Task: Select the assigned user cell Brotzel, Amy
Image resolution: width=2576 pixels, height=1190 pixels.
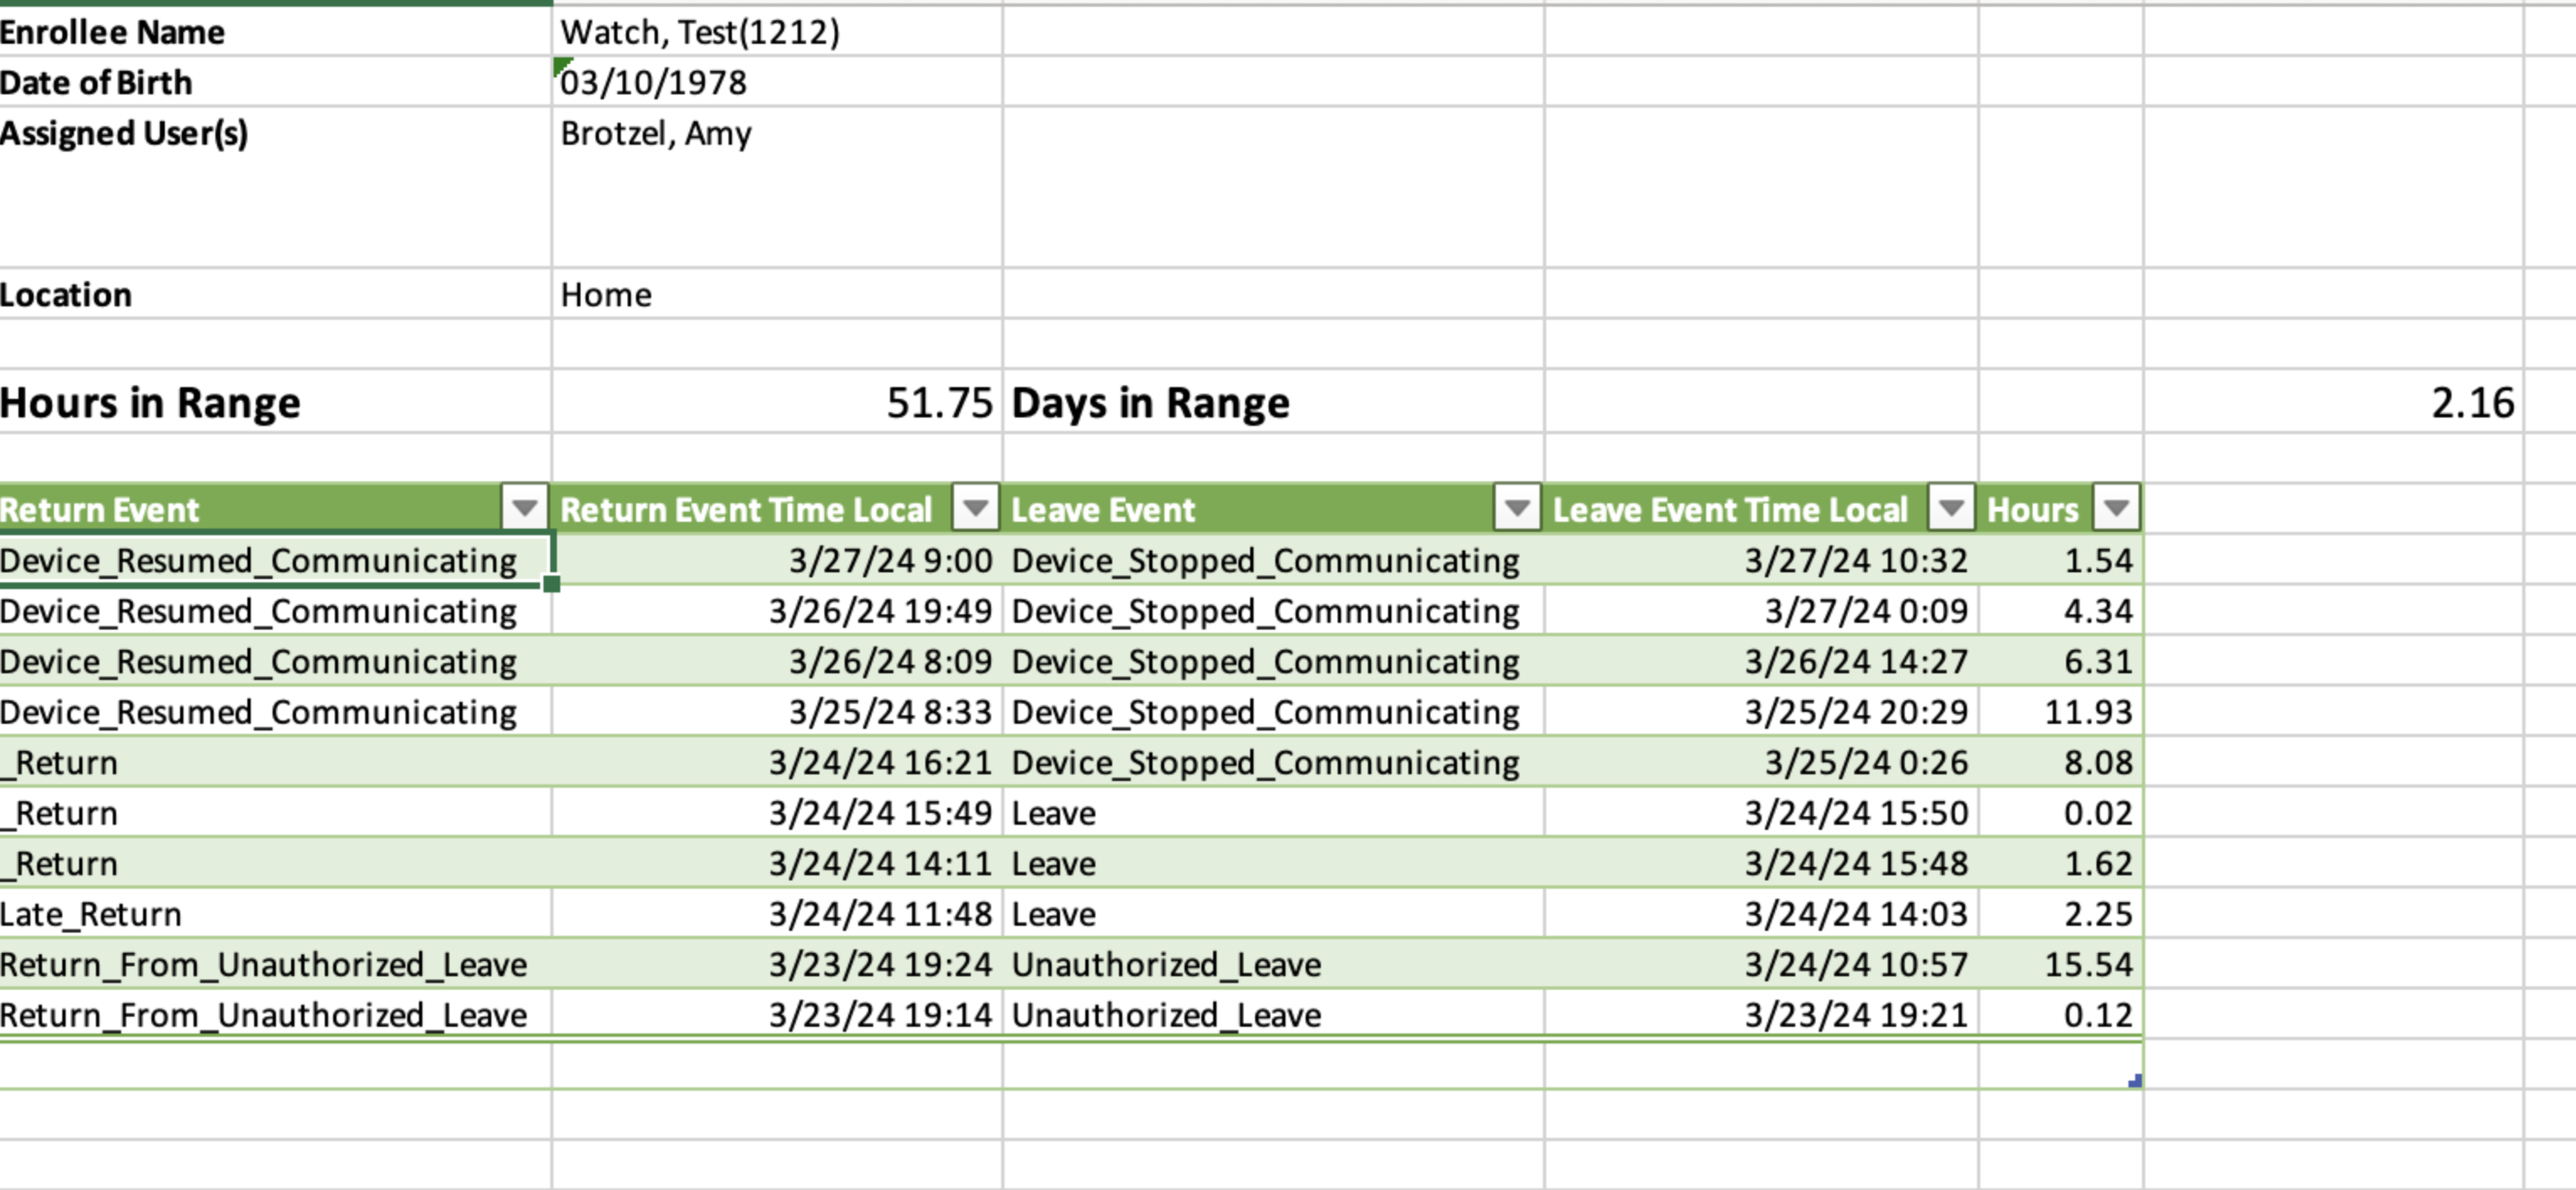Action: click(776, 133)
